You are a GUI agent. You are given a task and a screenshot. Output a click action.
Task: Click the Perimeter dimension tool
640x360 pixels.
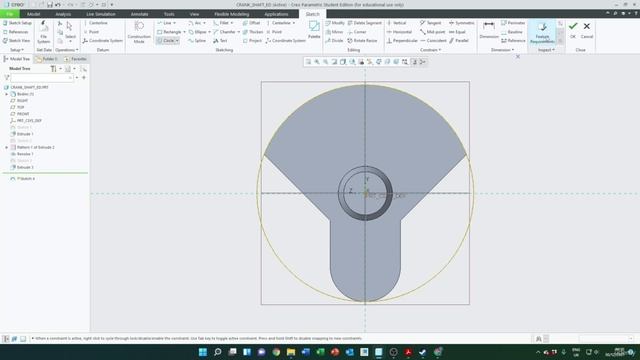513,23
